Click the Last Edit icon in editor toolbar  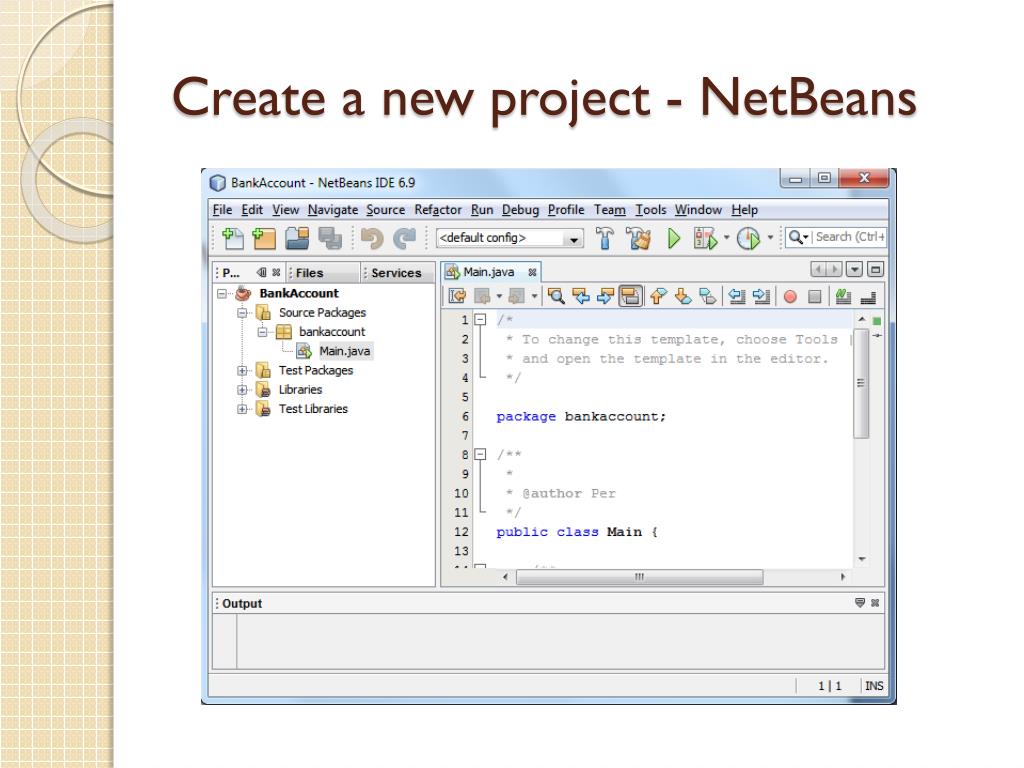[457, 296]
